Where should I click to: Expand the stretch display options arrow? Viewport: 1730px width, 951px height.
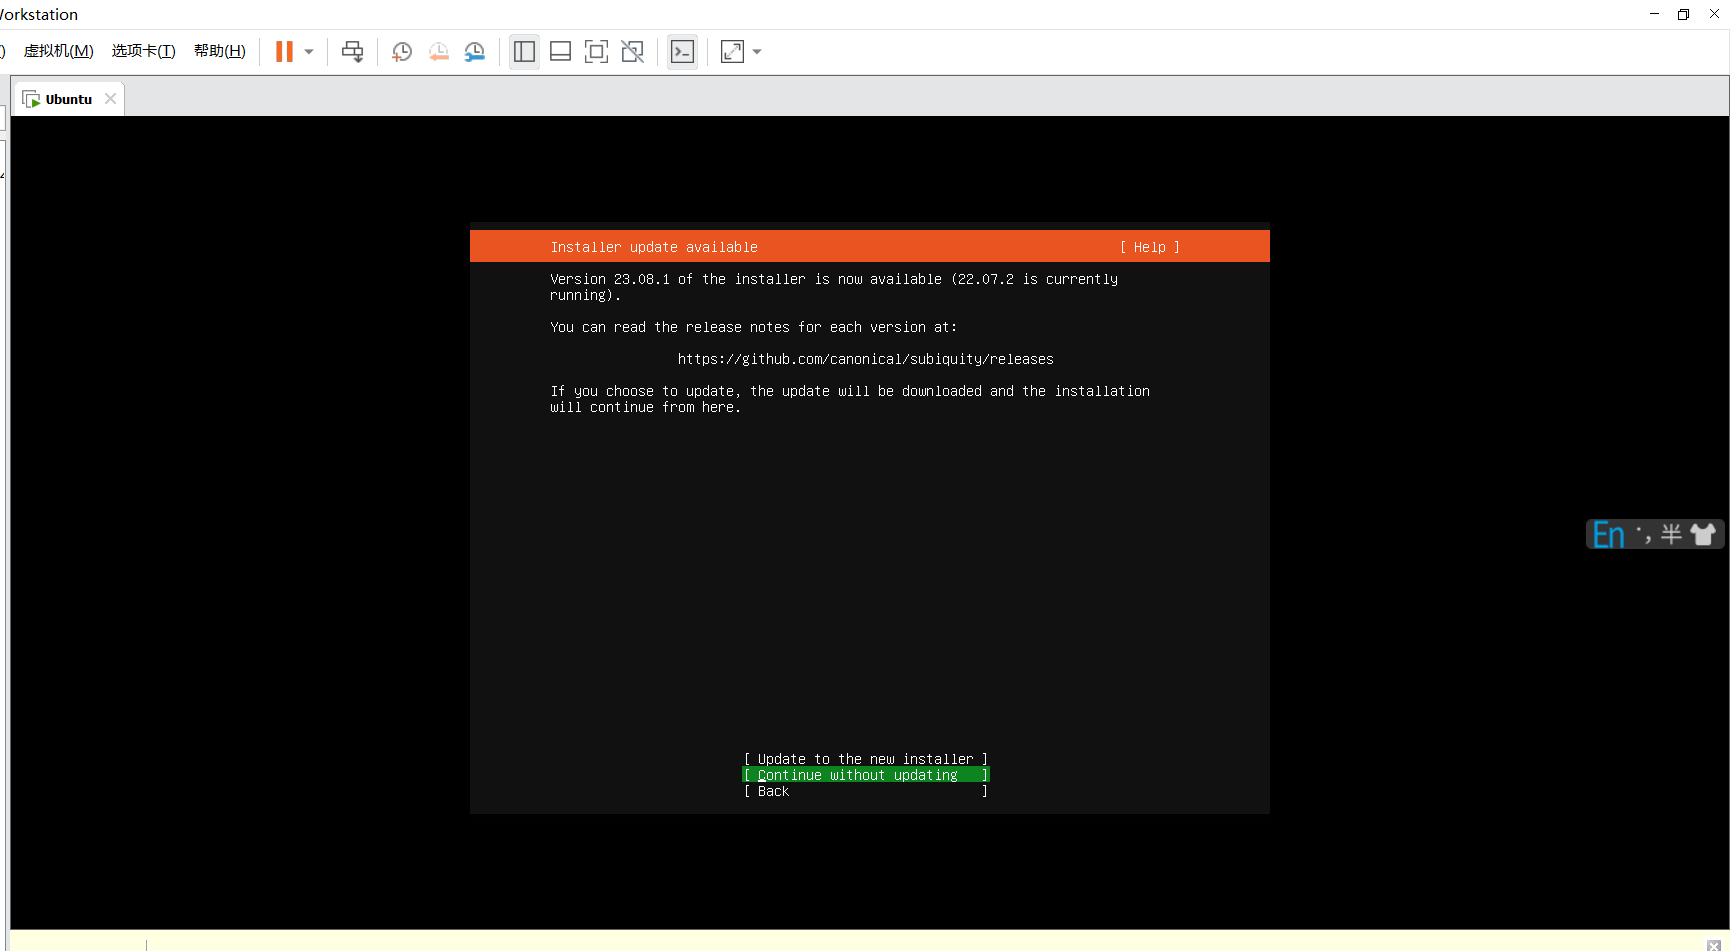coord(757,52)
